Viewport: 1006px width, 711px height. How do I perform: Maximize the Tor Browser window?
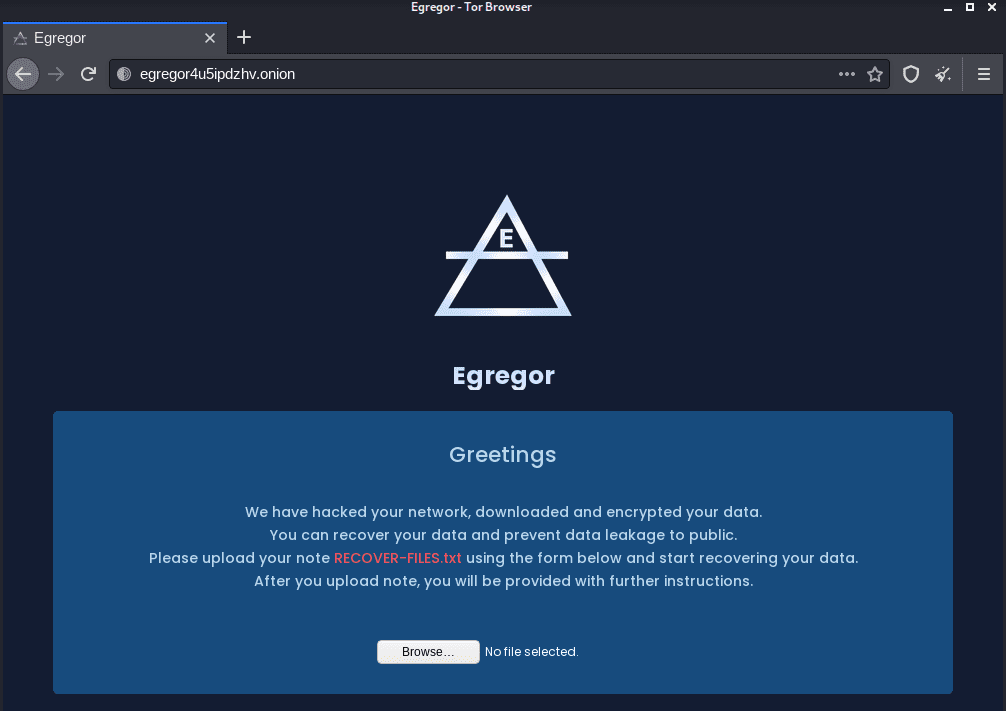[x=970, y=7]
